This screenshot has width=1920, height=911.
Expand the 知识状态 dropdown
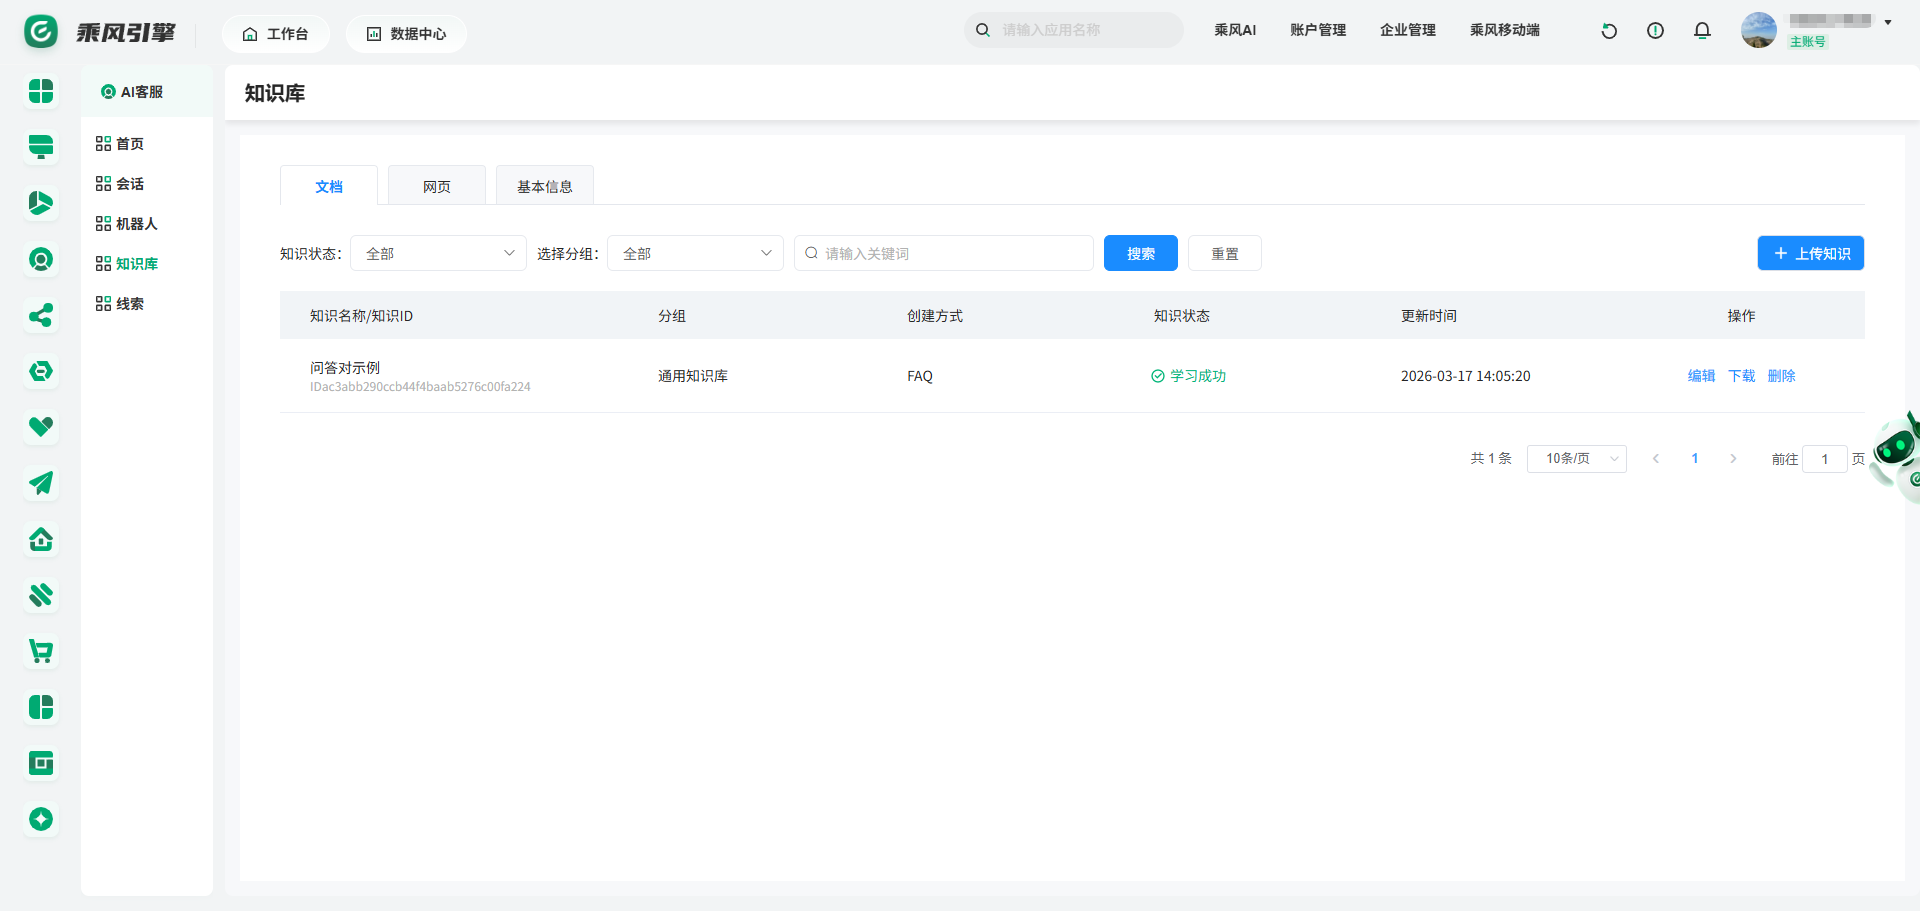point(438,254)
